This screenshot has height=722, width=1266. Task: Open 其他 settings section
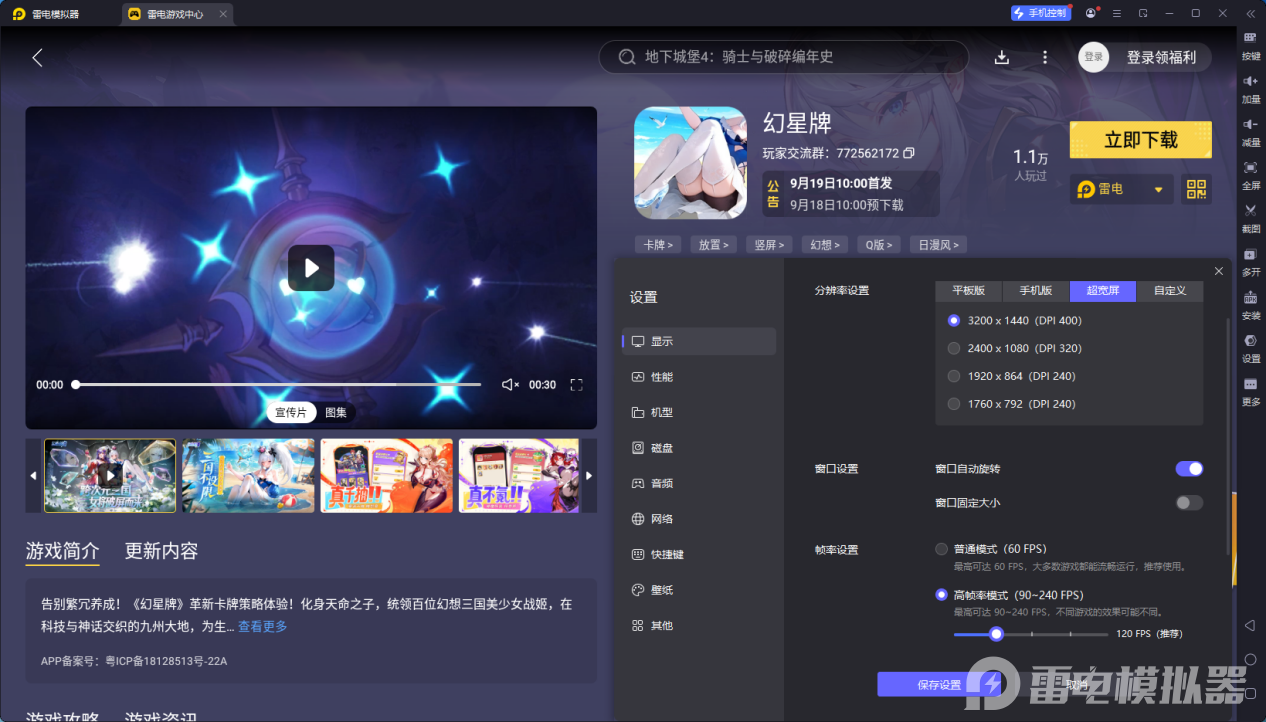(699, 625)
